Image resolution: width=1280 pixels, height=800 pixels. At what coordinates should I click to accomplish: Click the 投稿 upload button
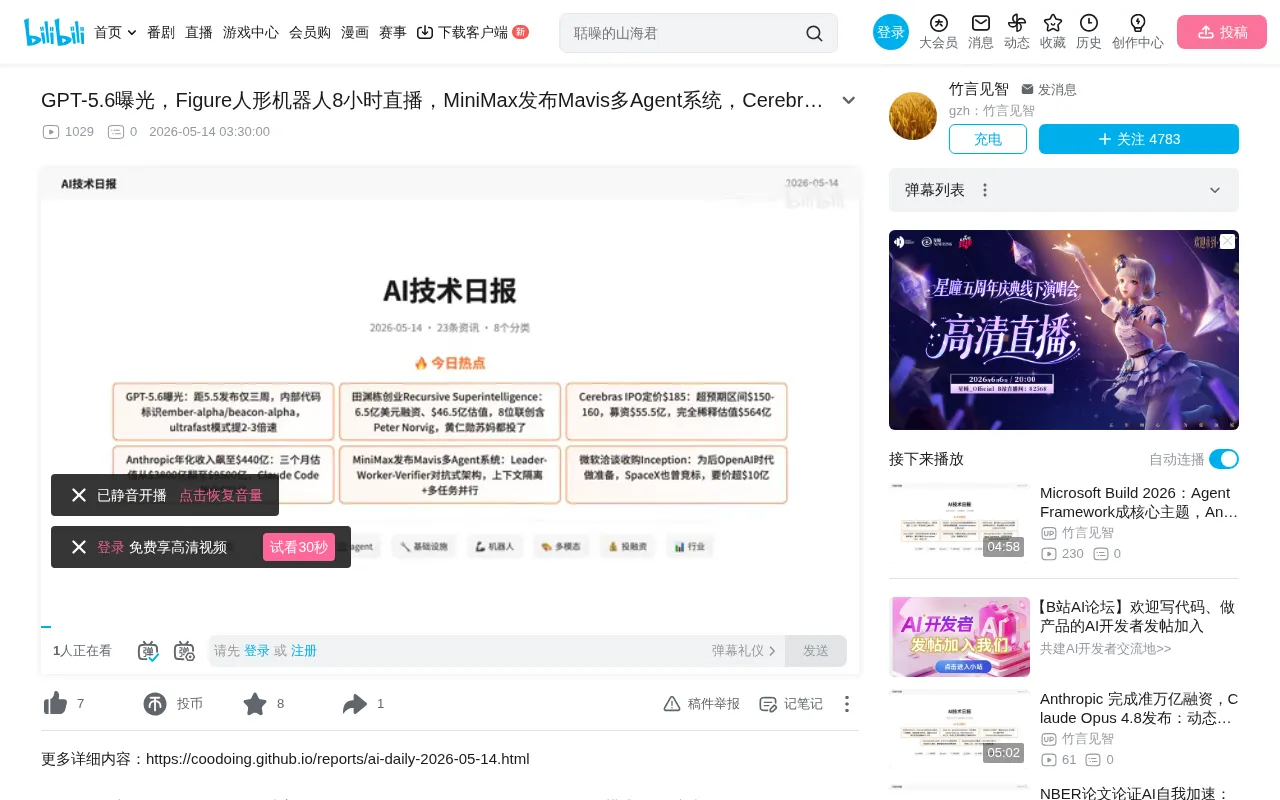(x=1222, y=32)
